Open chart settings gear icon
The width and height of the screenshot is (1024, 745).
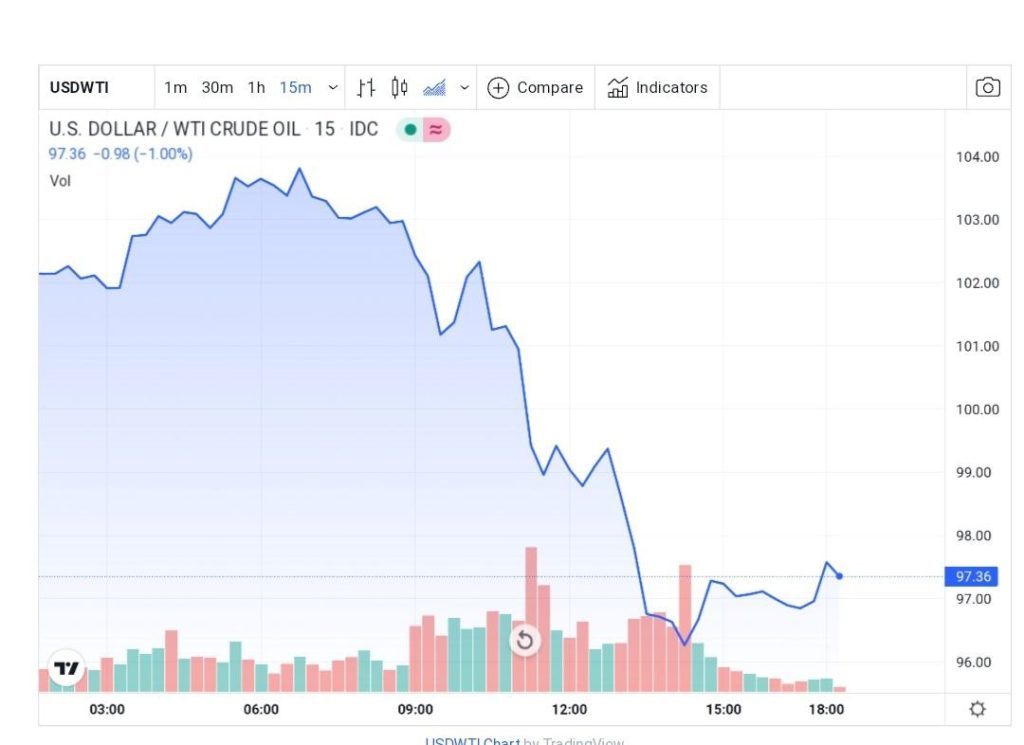977,709
